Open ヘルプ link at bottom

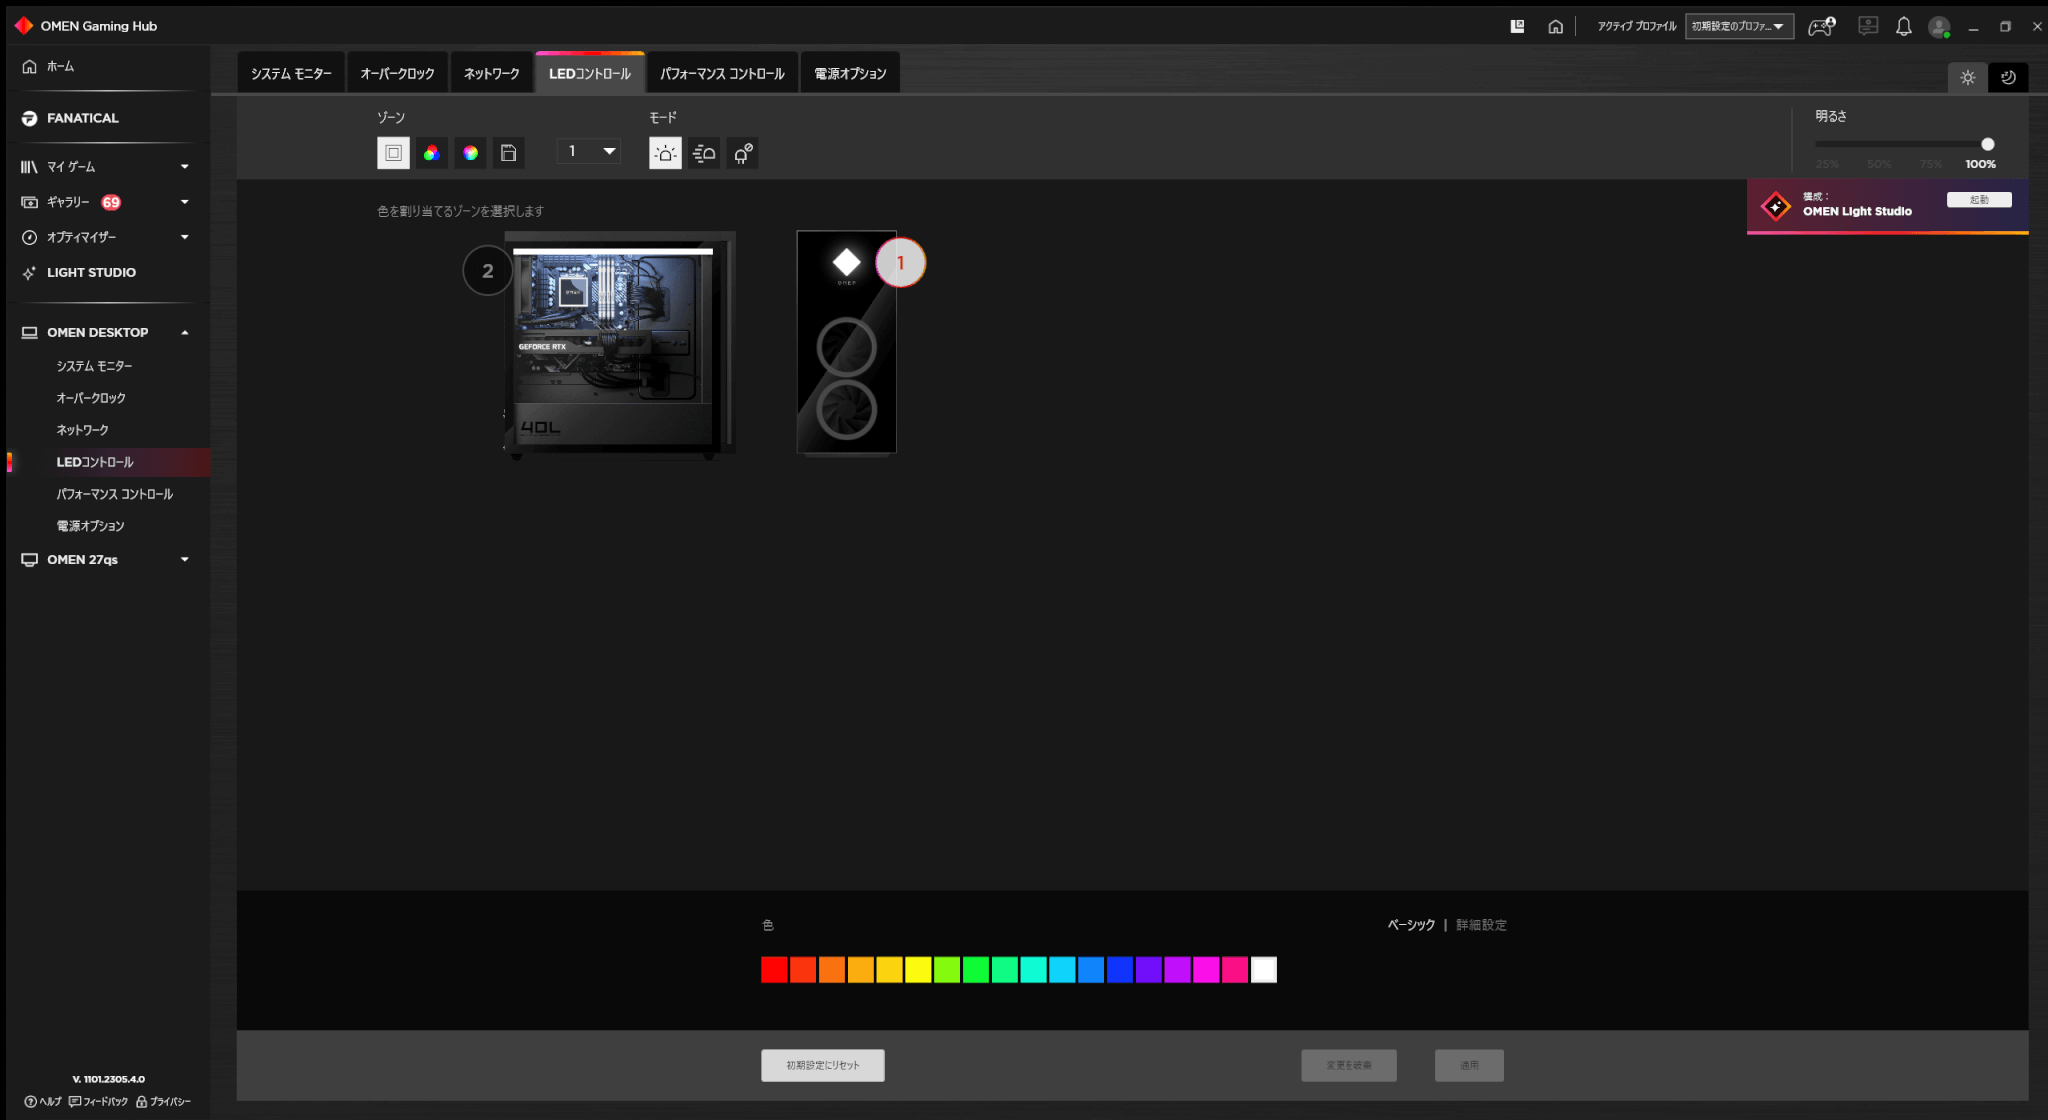coord(42,1101)
